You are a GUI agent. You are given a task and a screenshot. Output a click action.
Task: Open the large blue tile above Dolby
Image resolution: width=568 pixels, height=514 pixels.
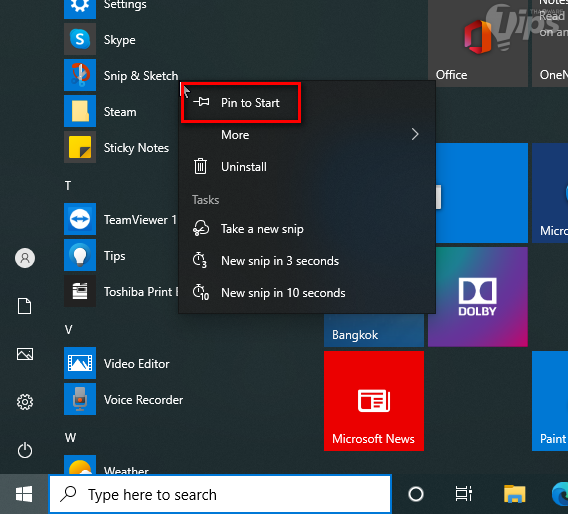(x=482, y=193)
